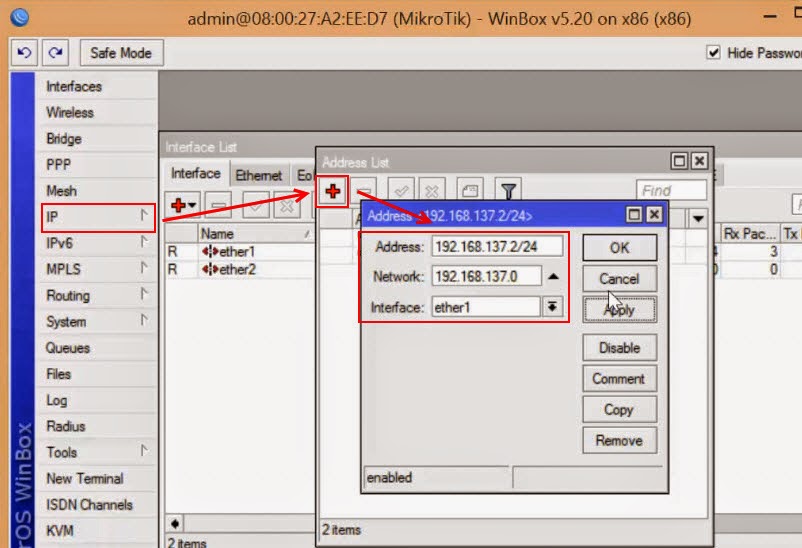Click Rx Packets column header
The image size is (802, 548).
[x=750, y=234]
